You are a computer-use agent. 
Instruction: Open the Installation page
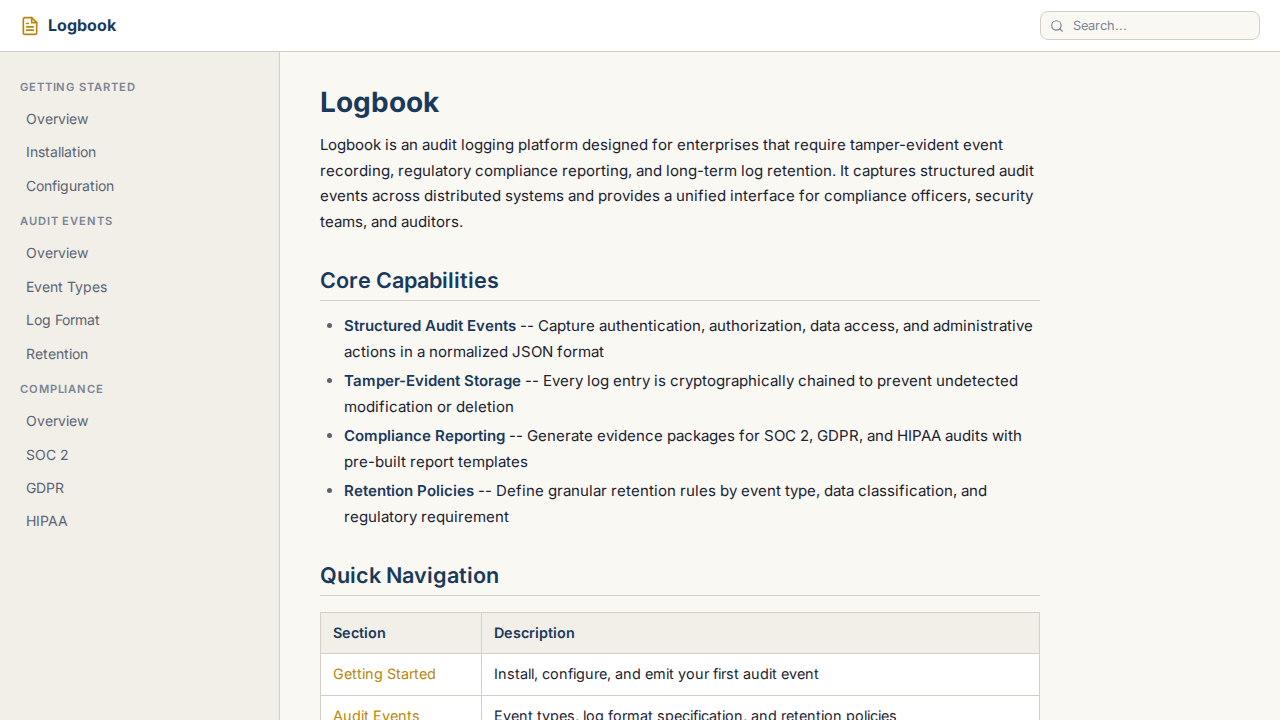tap(61, 152)
